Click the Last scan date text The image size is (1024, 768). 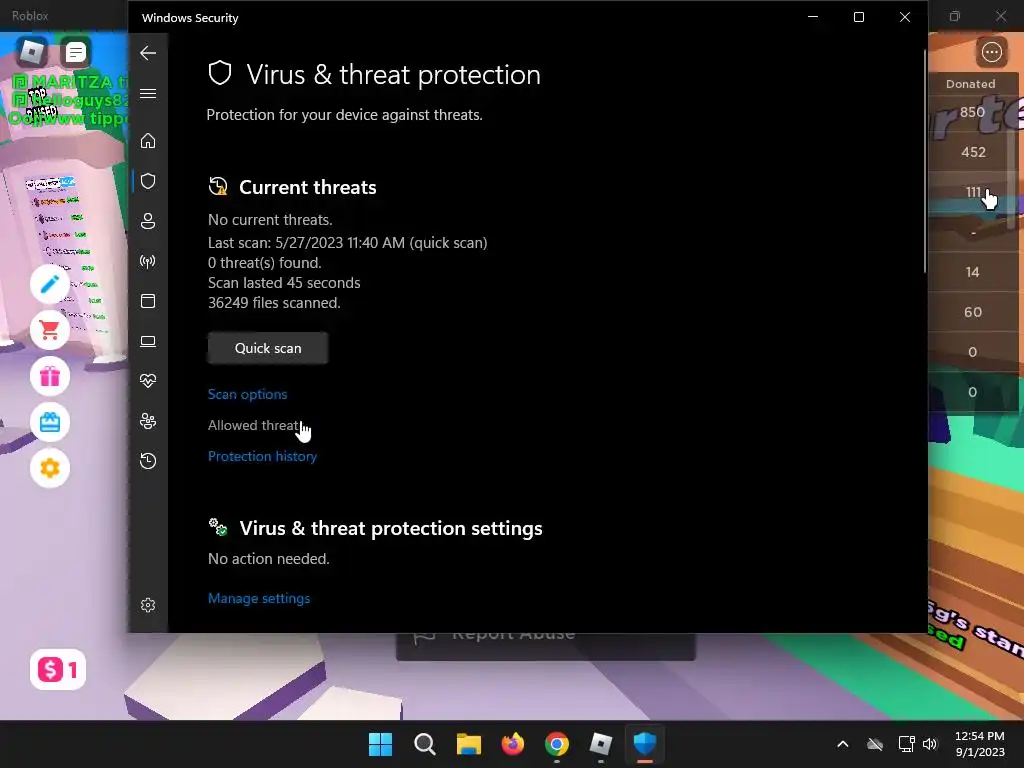pyautogui.click(x=347, y=243)
